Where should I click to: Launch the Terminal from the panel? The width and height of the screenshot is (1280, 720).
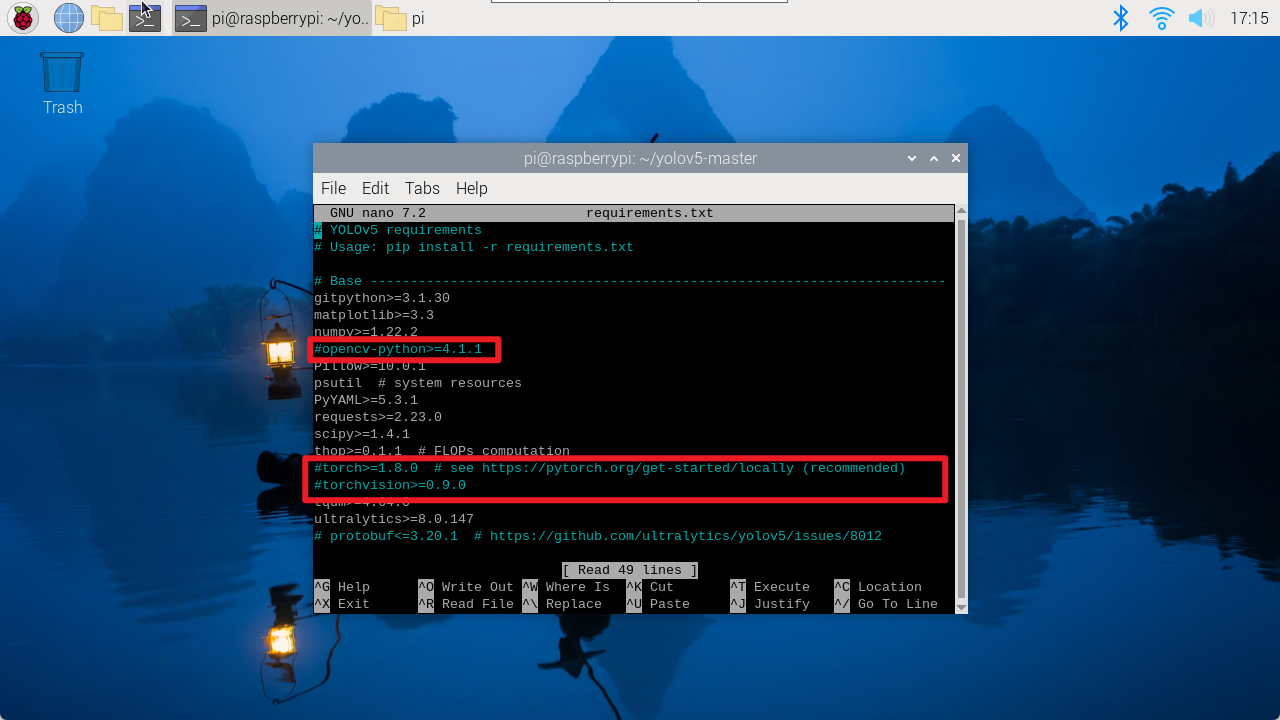click(145, 18)
